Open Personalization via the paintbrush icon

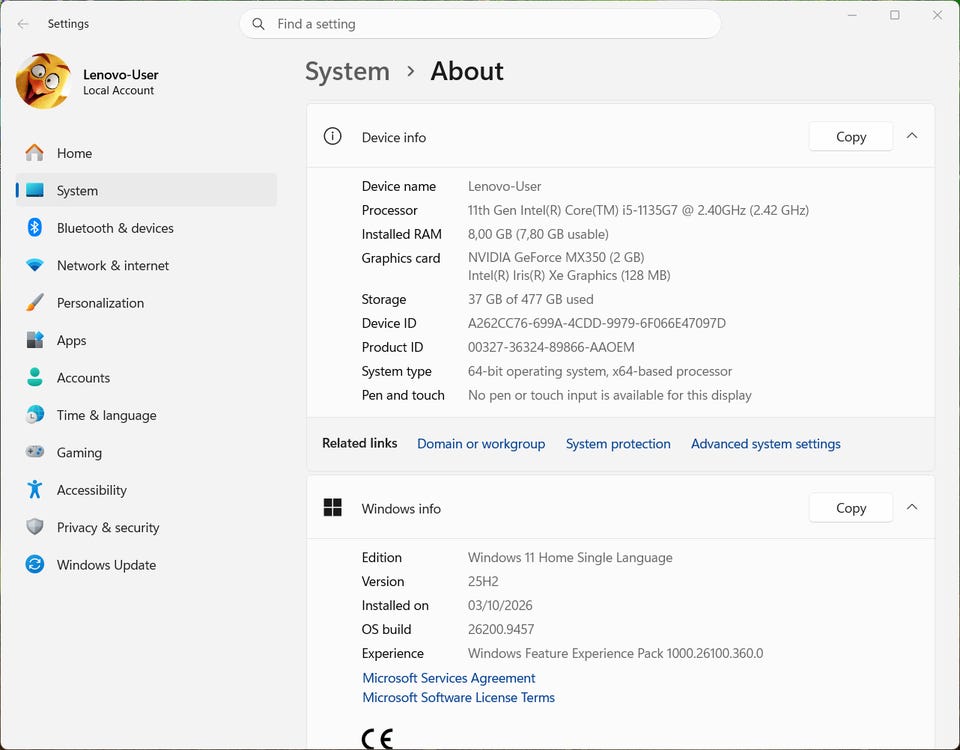tap(34, 302)
